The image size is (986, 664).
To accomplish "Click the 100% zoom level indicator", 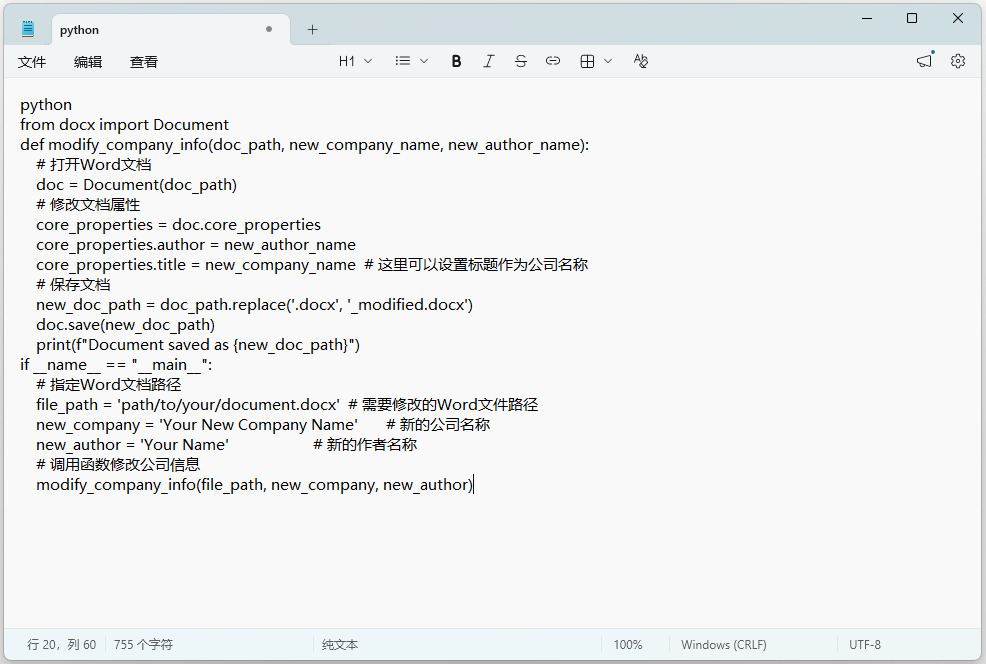I will point(628,645).
